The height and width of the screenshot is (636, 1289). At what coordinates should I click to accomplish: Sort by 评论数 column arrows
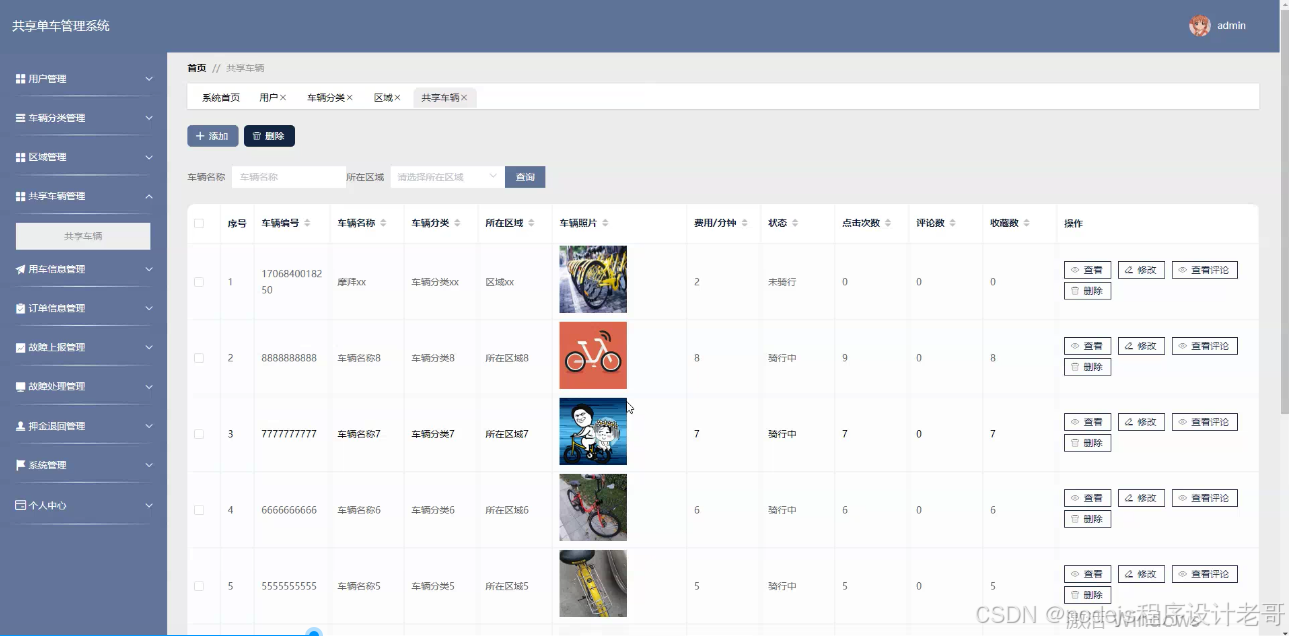click(953, 223)
